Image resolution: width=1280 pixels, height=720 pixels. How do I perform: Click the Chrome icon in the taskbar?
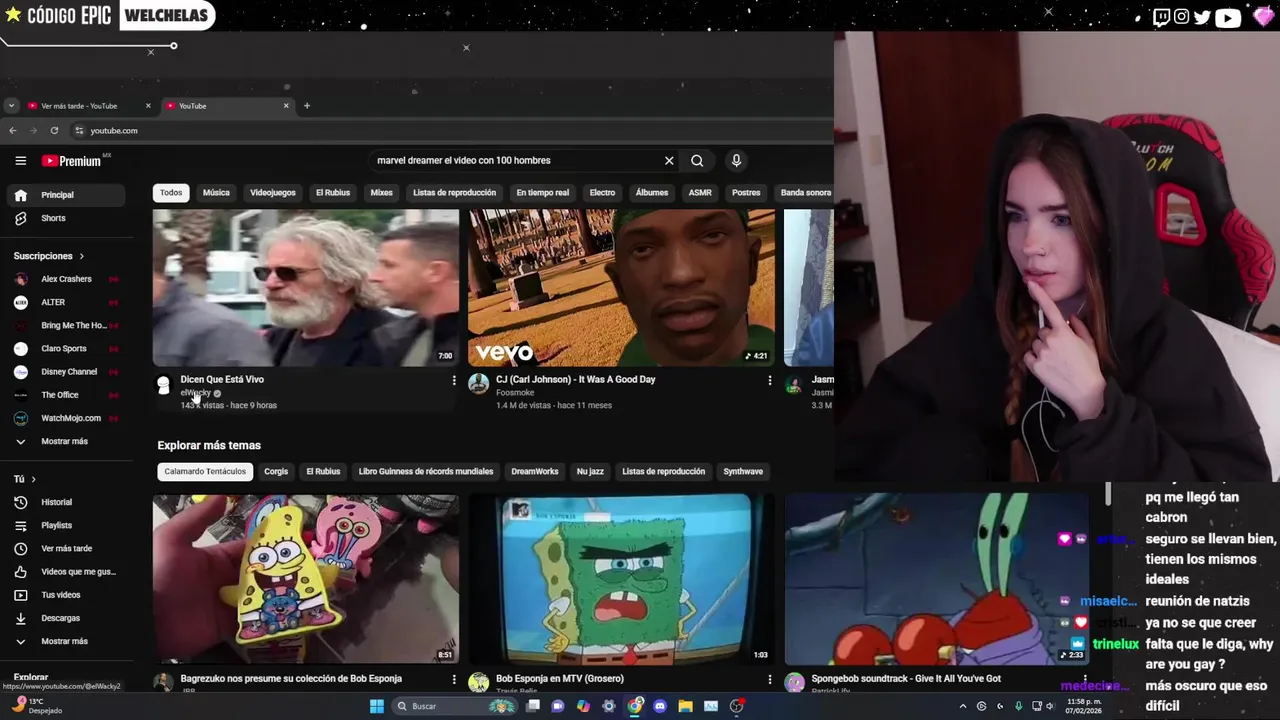pos(635,706)
